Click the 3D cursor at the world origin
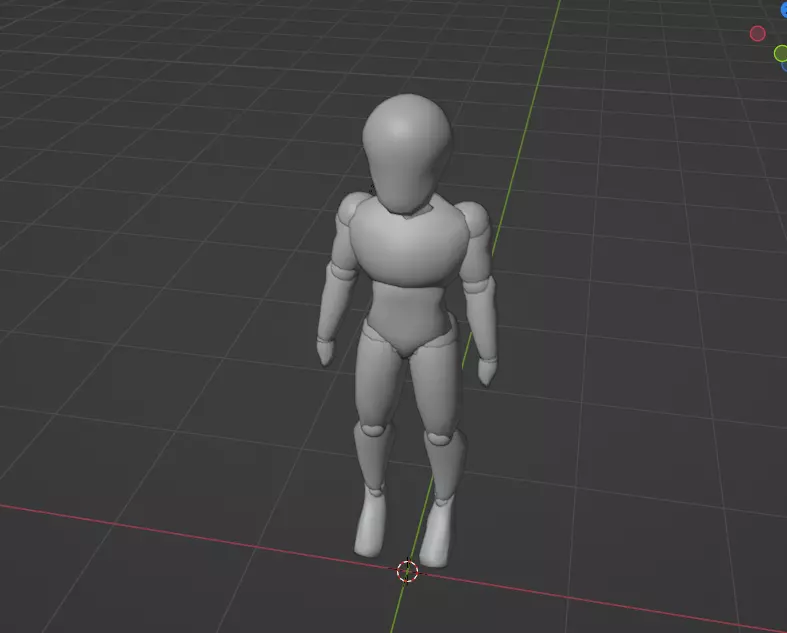This screenshot has height=633, width=787. [408, 571]
